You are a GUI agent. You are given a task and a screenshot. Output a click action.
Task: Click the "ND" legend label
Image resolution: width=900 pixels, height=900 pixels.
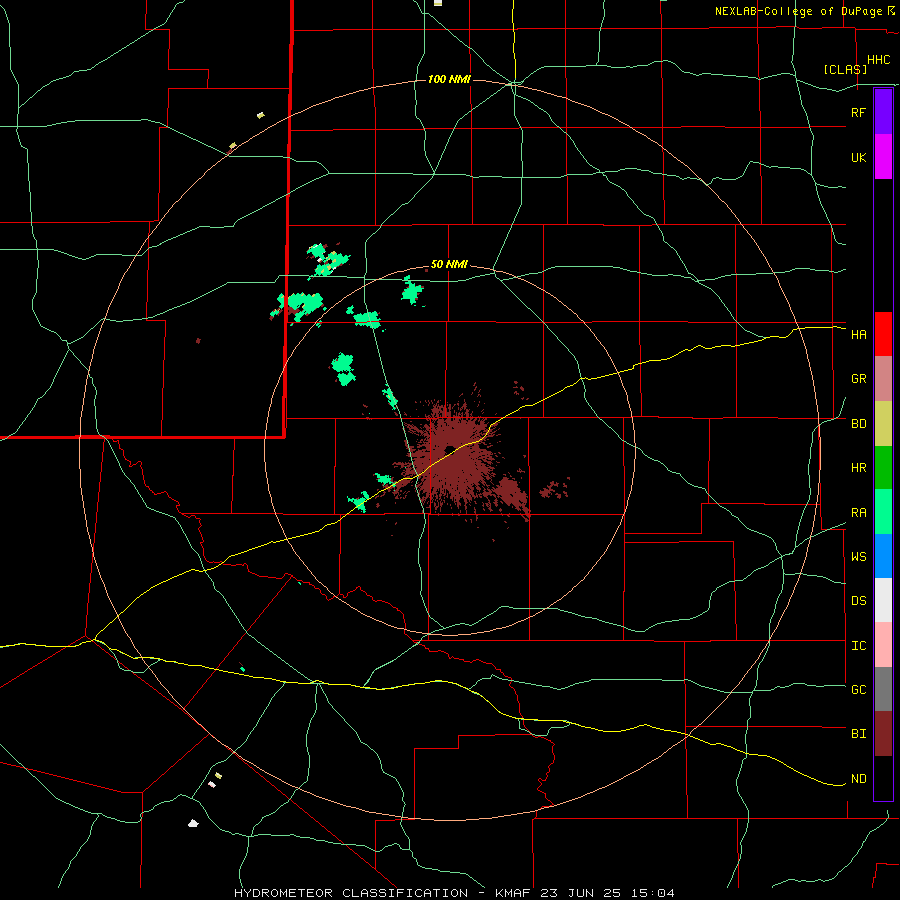(x=858, y=779)
